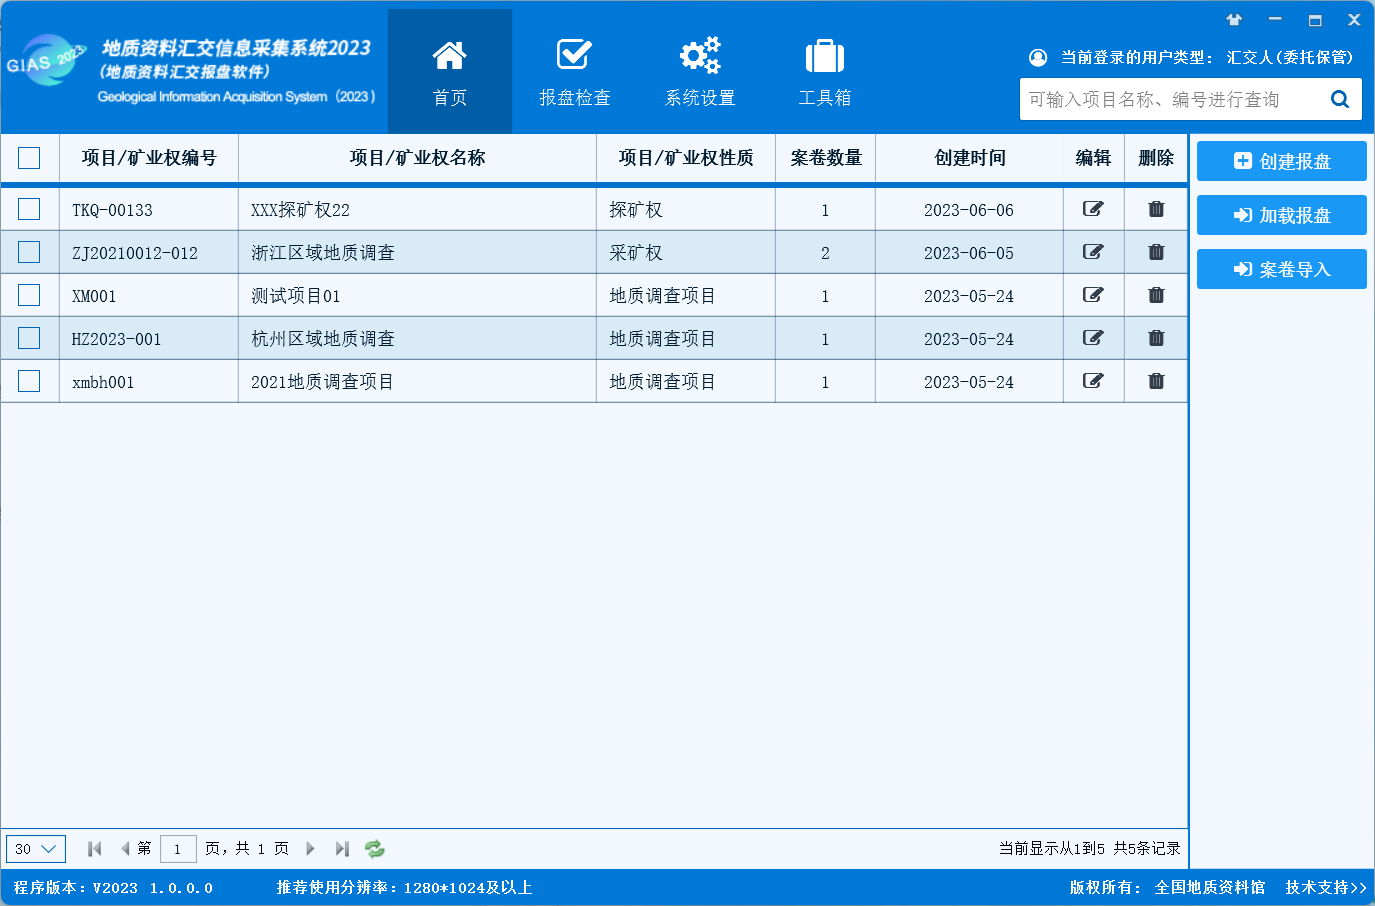Delete the TKQ-00133 project row
Image resolution: width=1375 pixels, height=906 pixels.
click(x=1156, y=209)
